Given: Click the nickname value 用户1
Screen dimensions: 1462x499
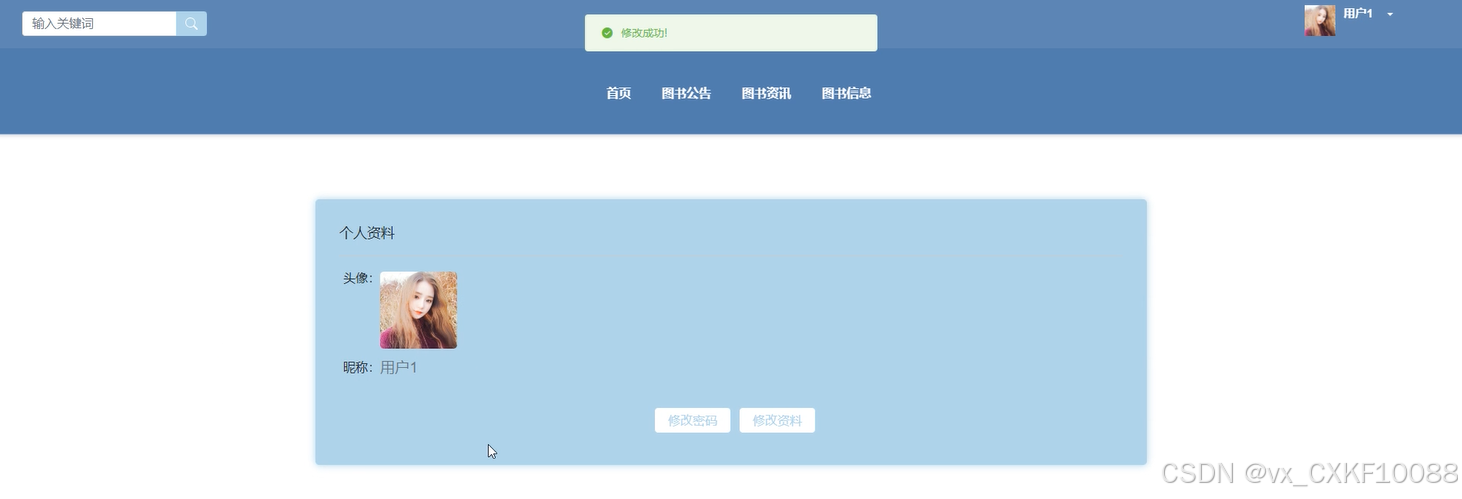Looking at the screenshot, I should point(398,368).
